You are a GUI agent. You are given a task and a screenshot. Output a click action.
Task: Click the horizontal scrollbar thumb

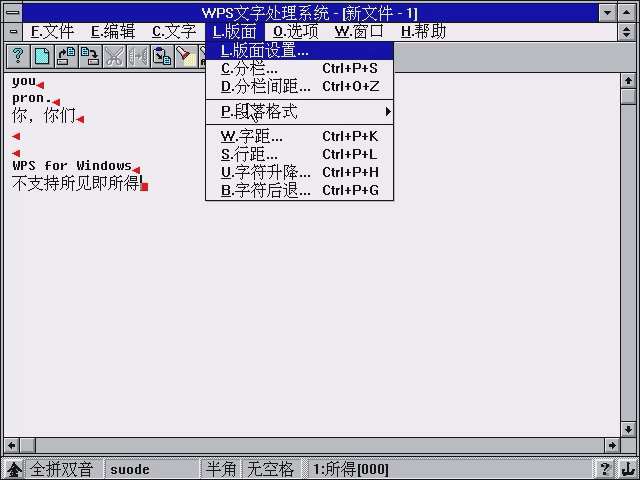(28, 445)
